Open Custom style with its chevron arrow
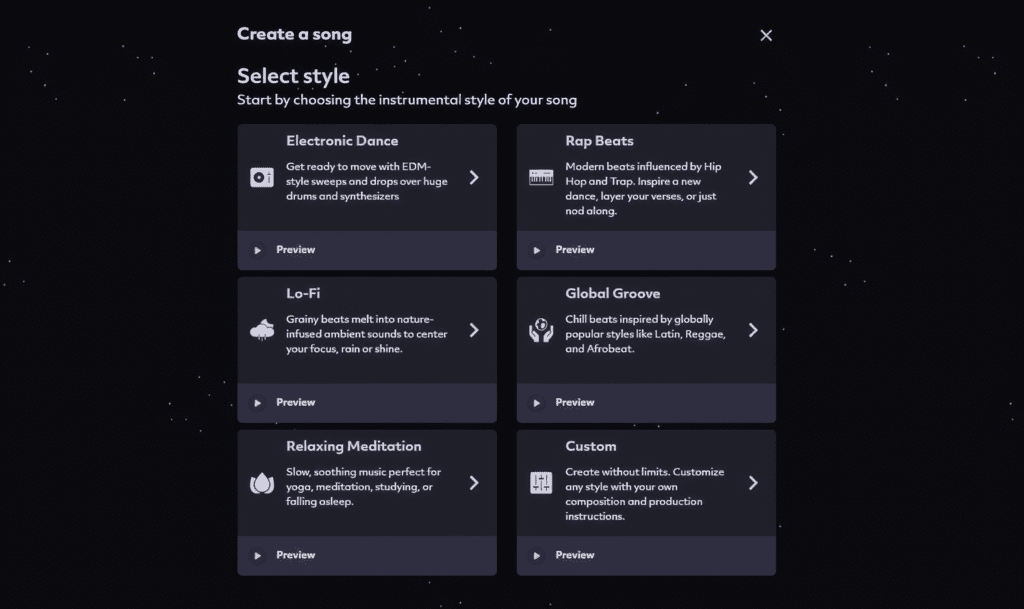Screen dimensions: 1024x609 click(x=753, y=483)
